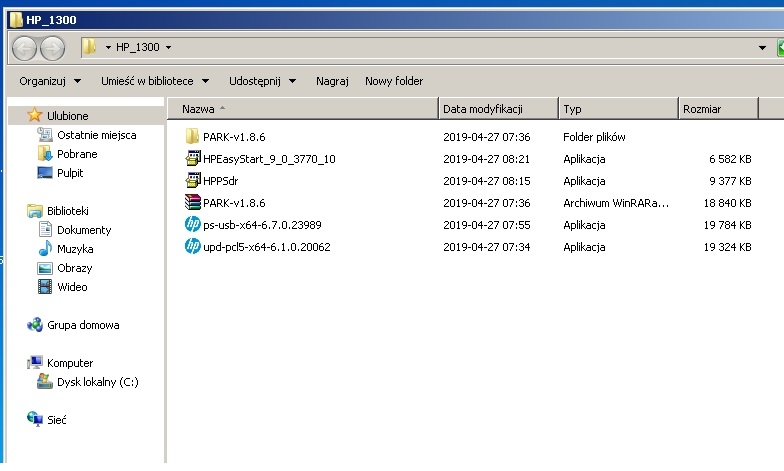Click the 9 377 KB size cell

730,181
